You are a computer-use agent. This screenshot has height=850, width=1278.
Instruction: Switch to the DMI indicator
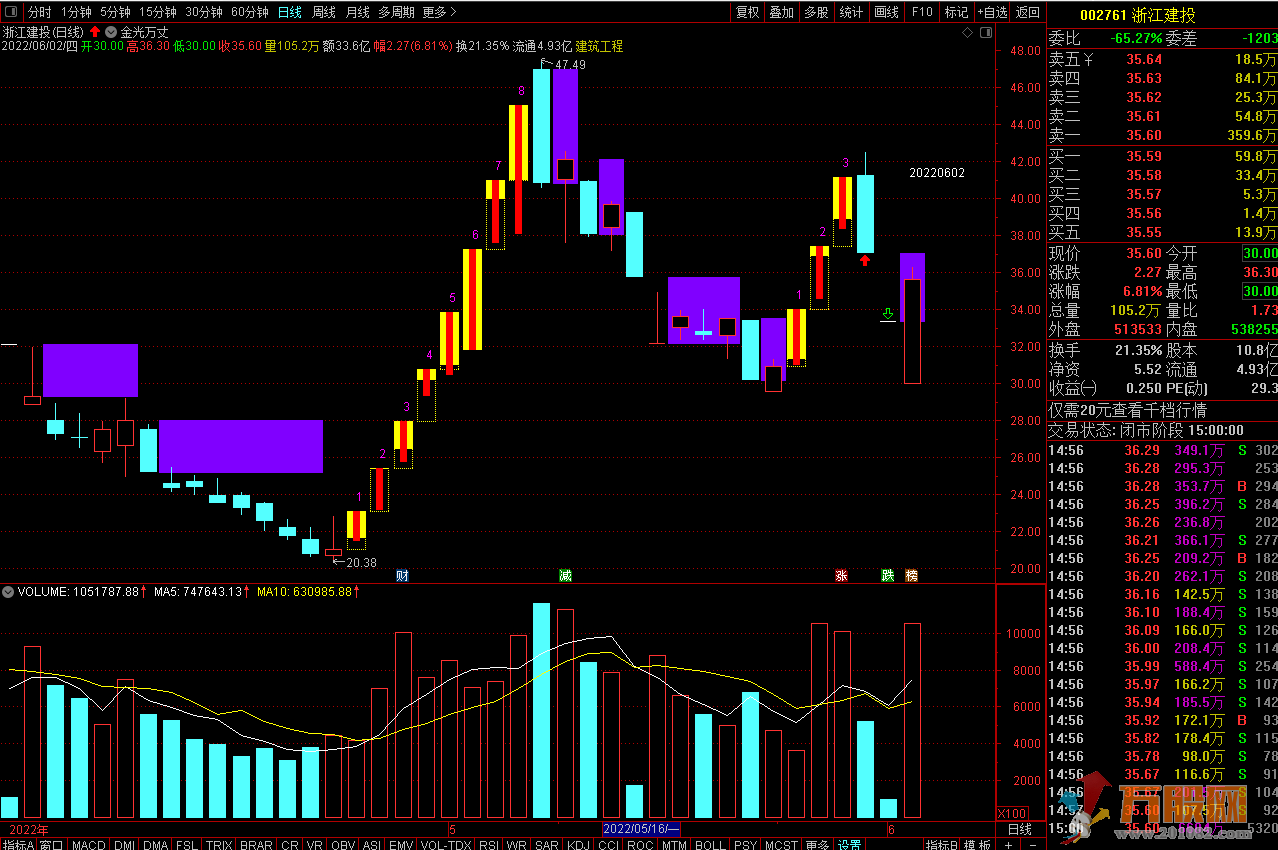coord(124,844)
